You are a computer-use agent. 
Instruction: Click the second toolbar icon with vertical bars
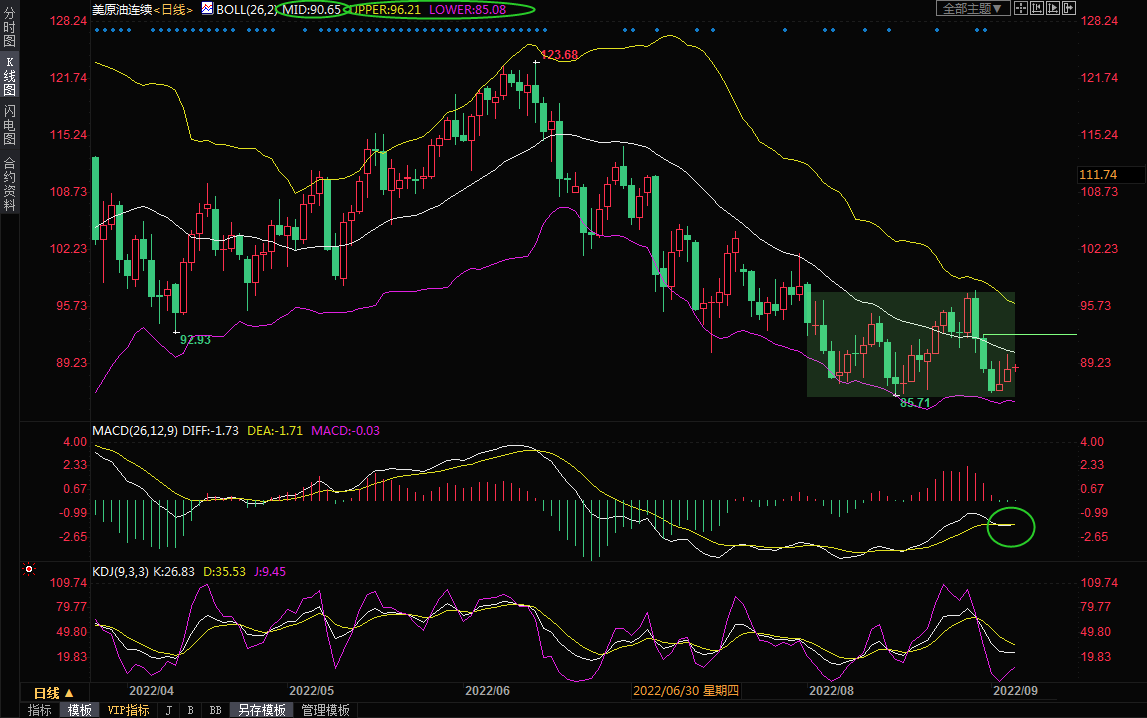click(x=1039, y=8)
